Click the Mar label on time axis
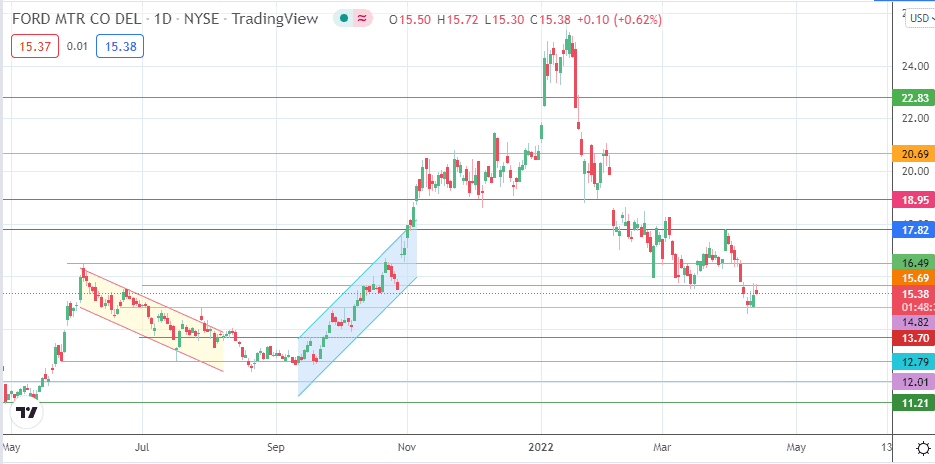 663,447
